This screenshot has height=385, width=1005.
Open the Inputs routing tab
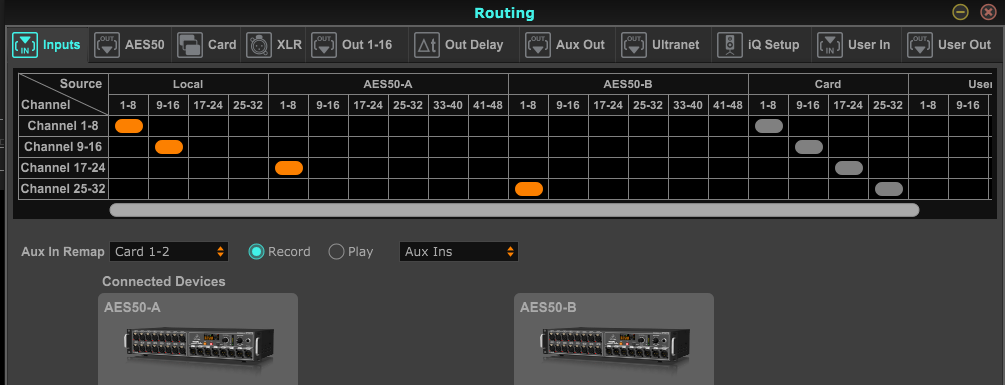[x=47, y=45]
